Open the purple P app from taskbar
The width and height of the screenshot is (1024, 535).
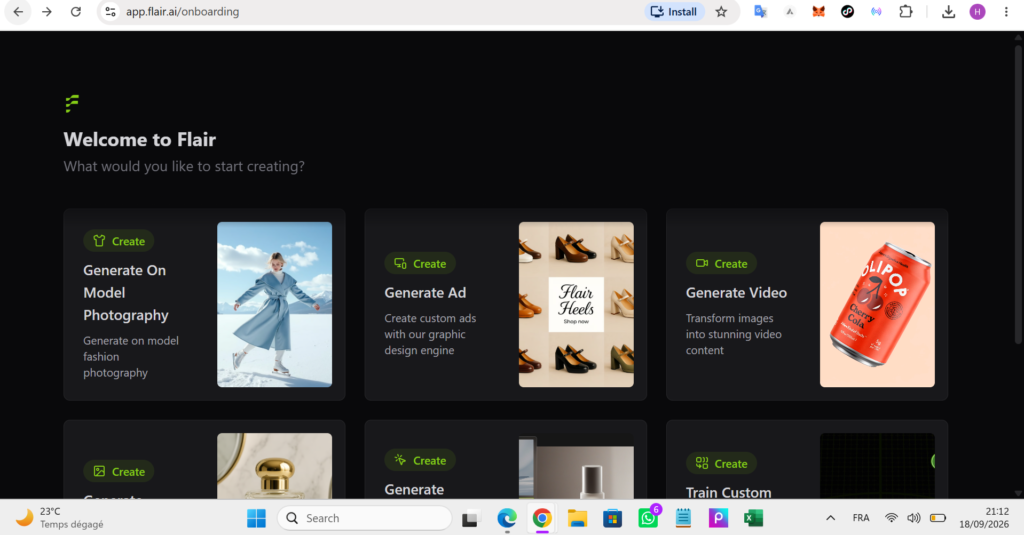[718, 518]
